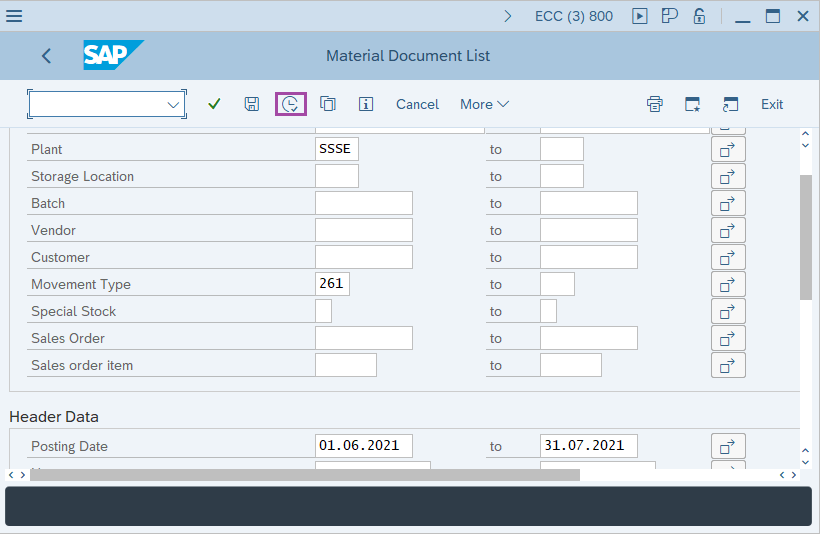
Task: Click the Cancel button
Action: click(x=417, y=104)
